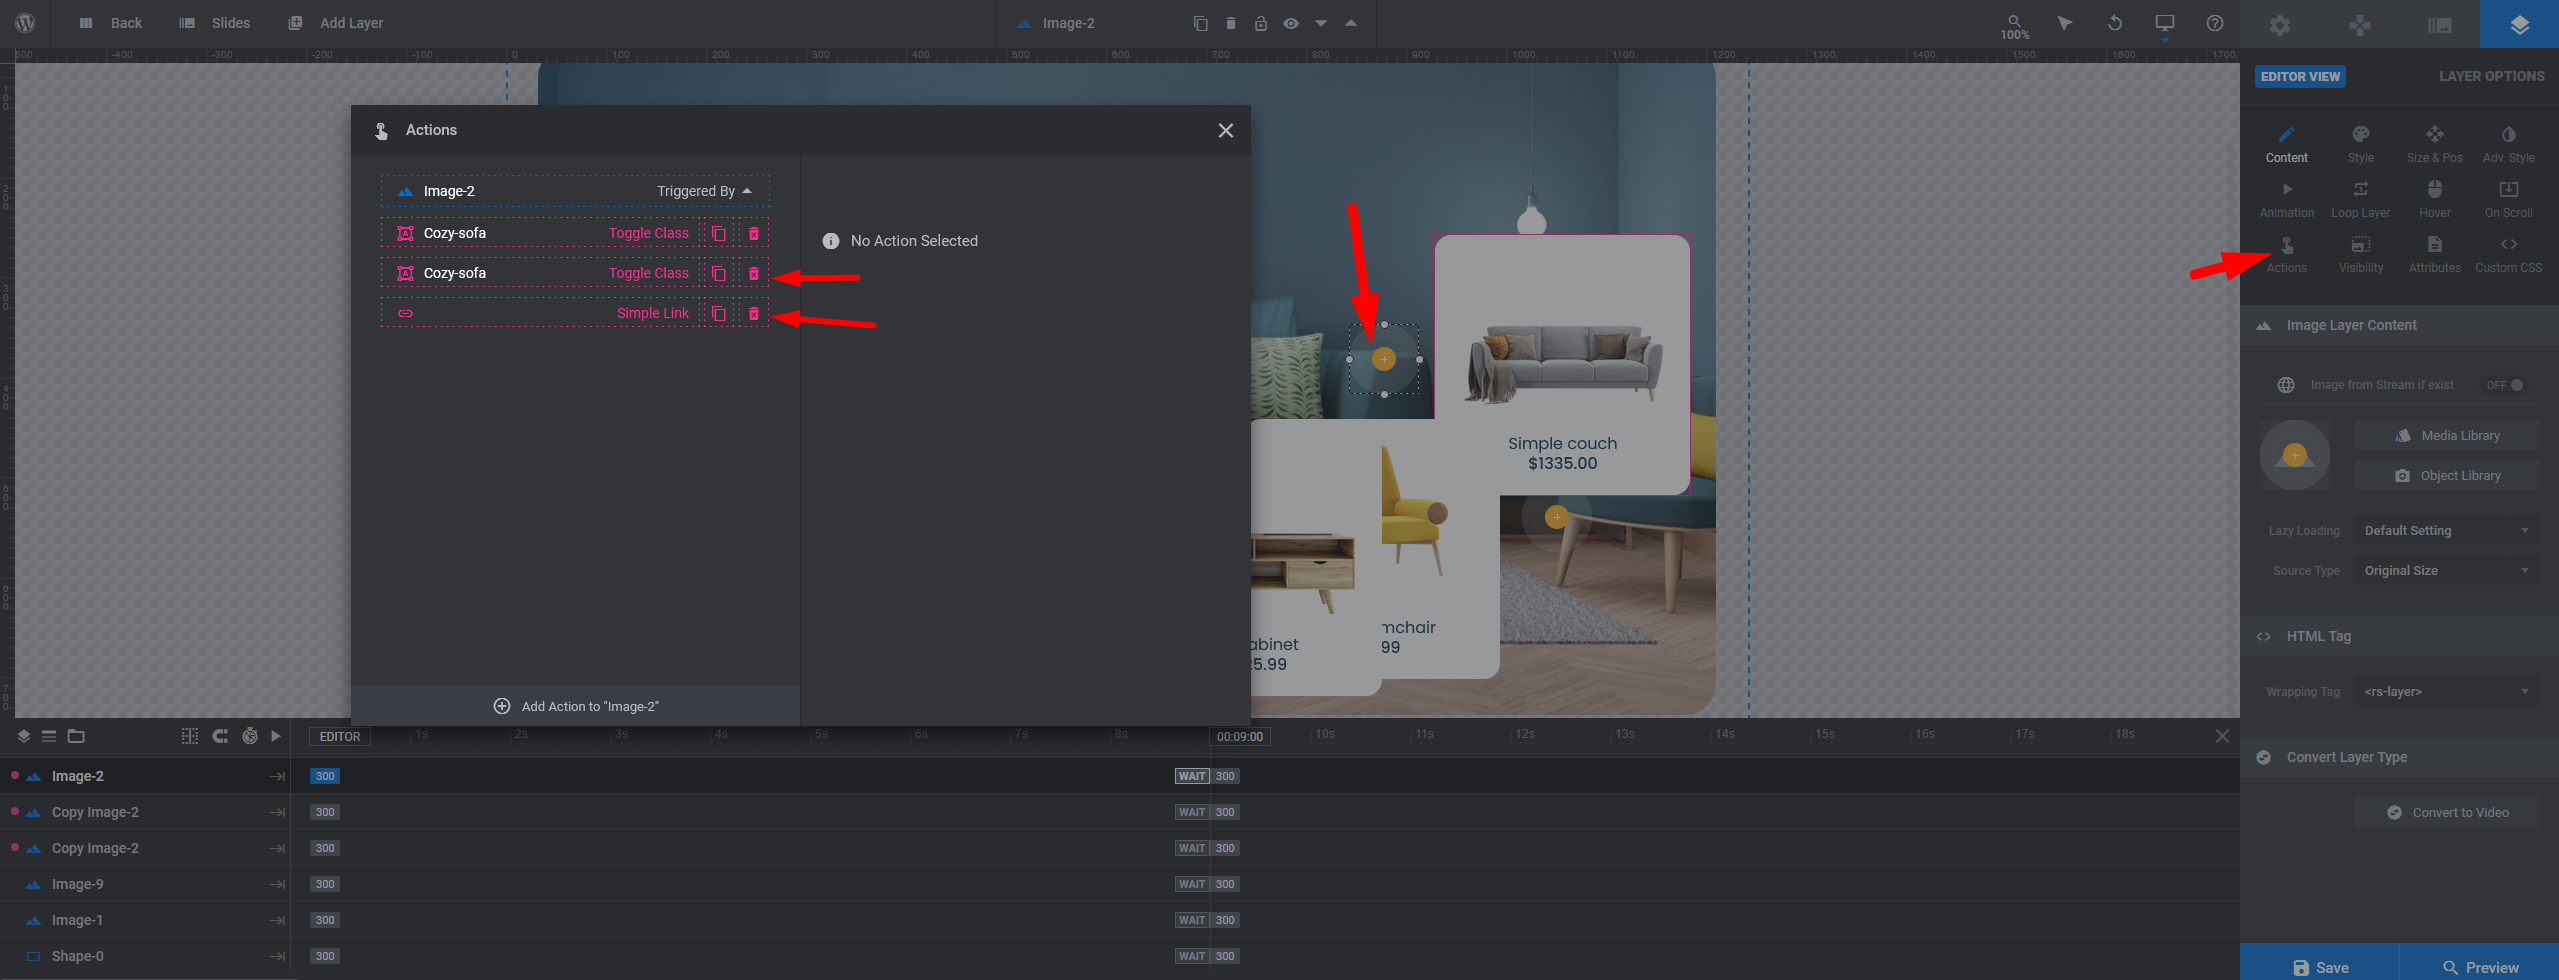Switch to the Style tab
The image size is (2559, 980).
pos(2360,144)
